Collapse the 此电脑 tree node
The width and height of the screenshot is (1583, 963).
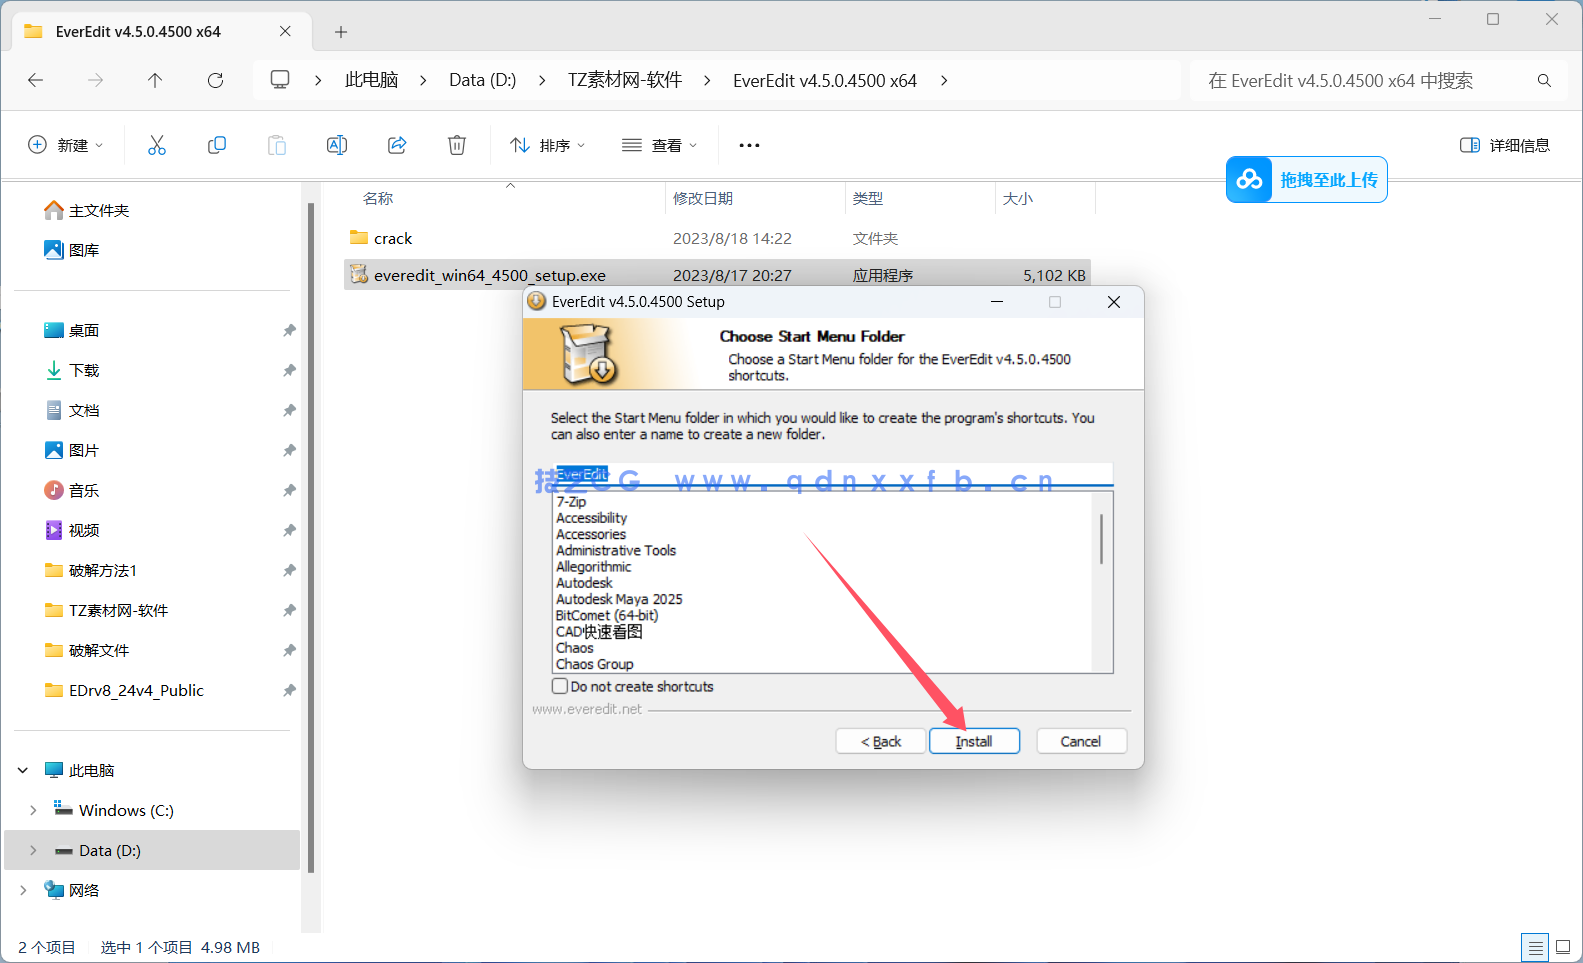pos(23,770)
